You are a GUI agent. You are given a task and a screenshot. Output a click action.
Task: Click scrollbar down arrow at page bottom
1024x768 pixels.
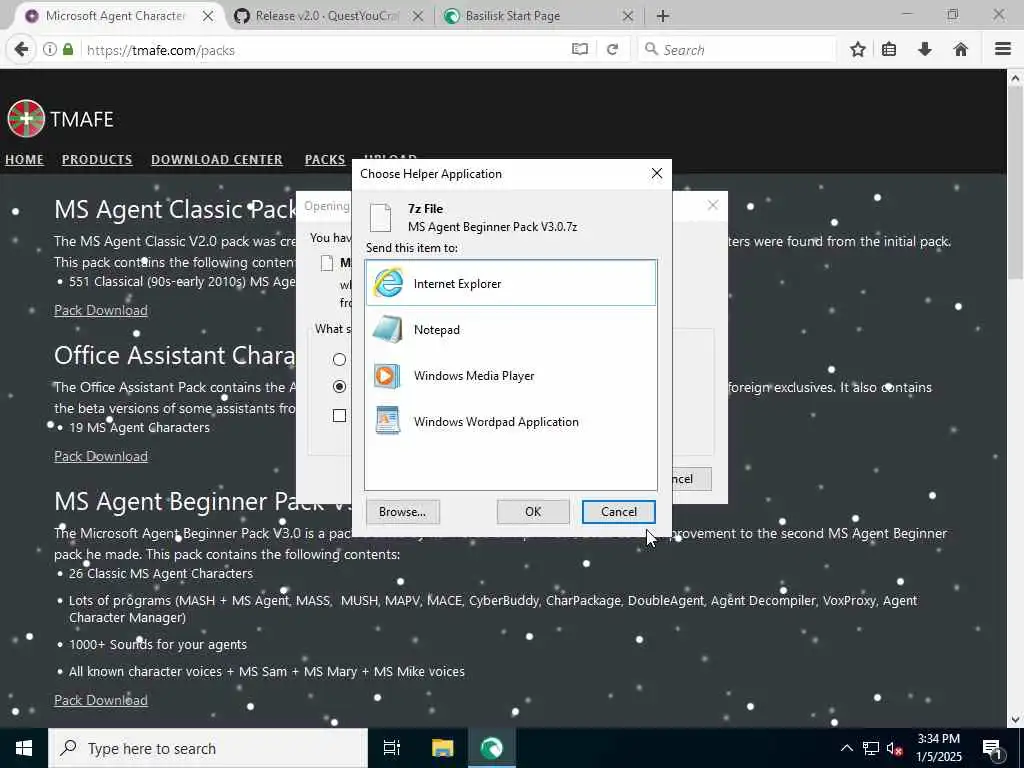[x=1015, y=720]
